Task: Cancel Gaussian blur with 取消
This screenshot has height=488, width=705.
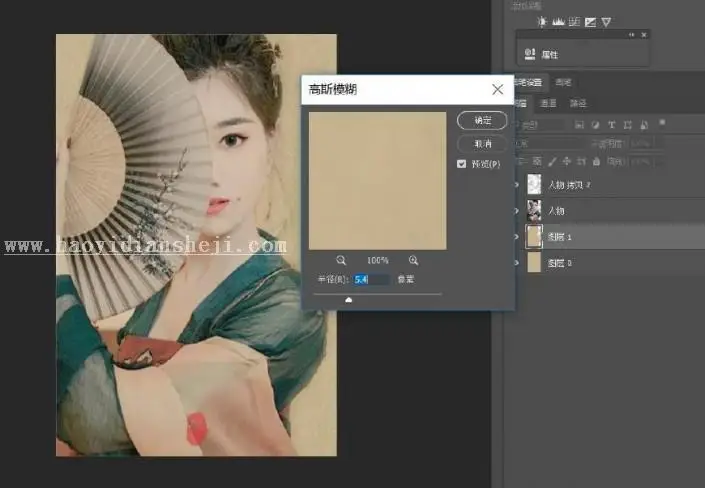Action: click(482, 144)
